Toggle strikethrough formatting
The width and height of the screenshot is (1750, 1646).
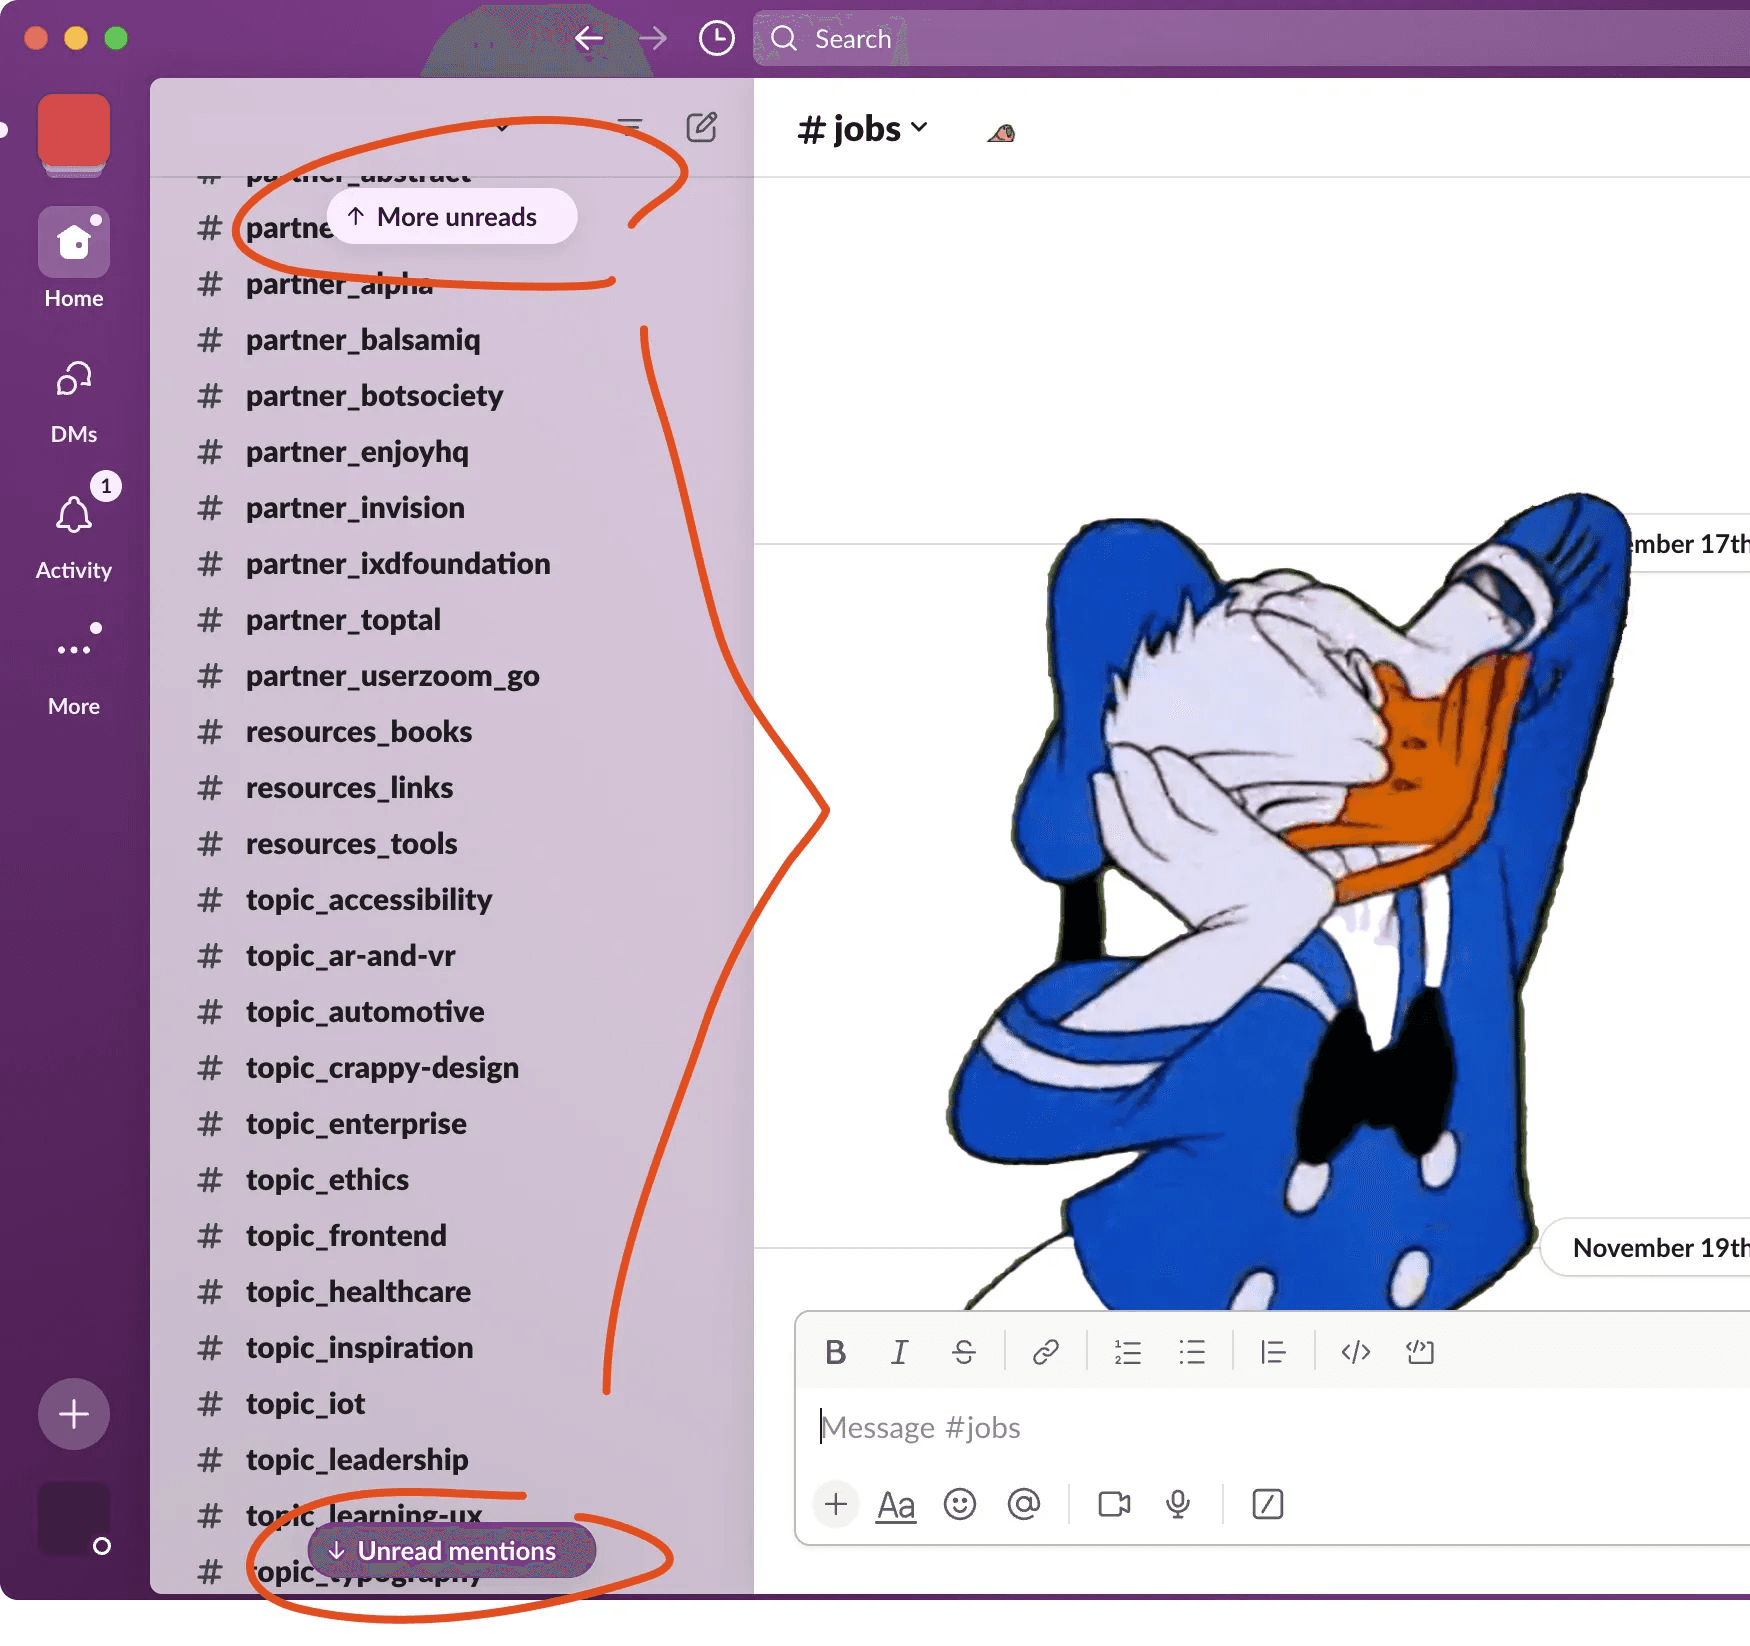[x=964, y=1353]
